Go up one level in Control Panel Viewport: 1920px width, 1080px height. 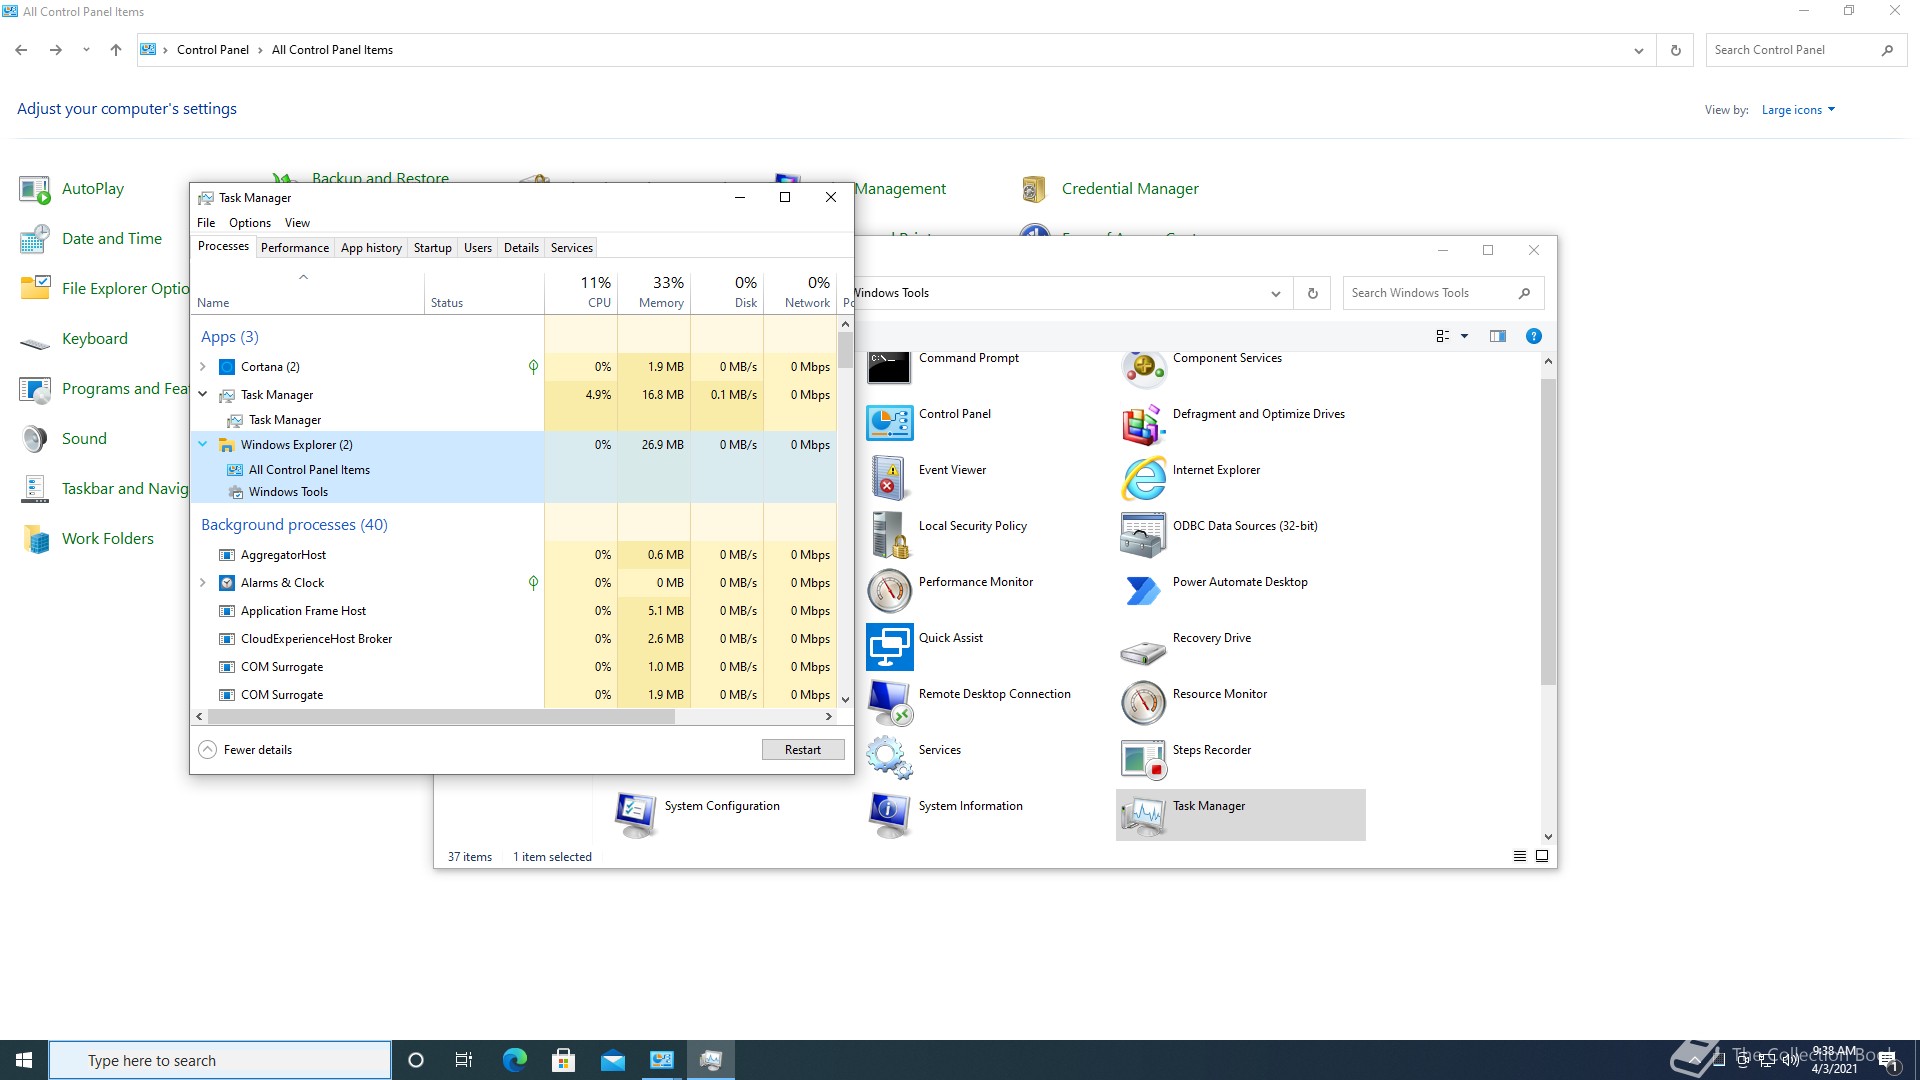coord(116,50)
